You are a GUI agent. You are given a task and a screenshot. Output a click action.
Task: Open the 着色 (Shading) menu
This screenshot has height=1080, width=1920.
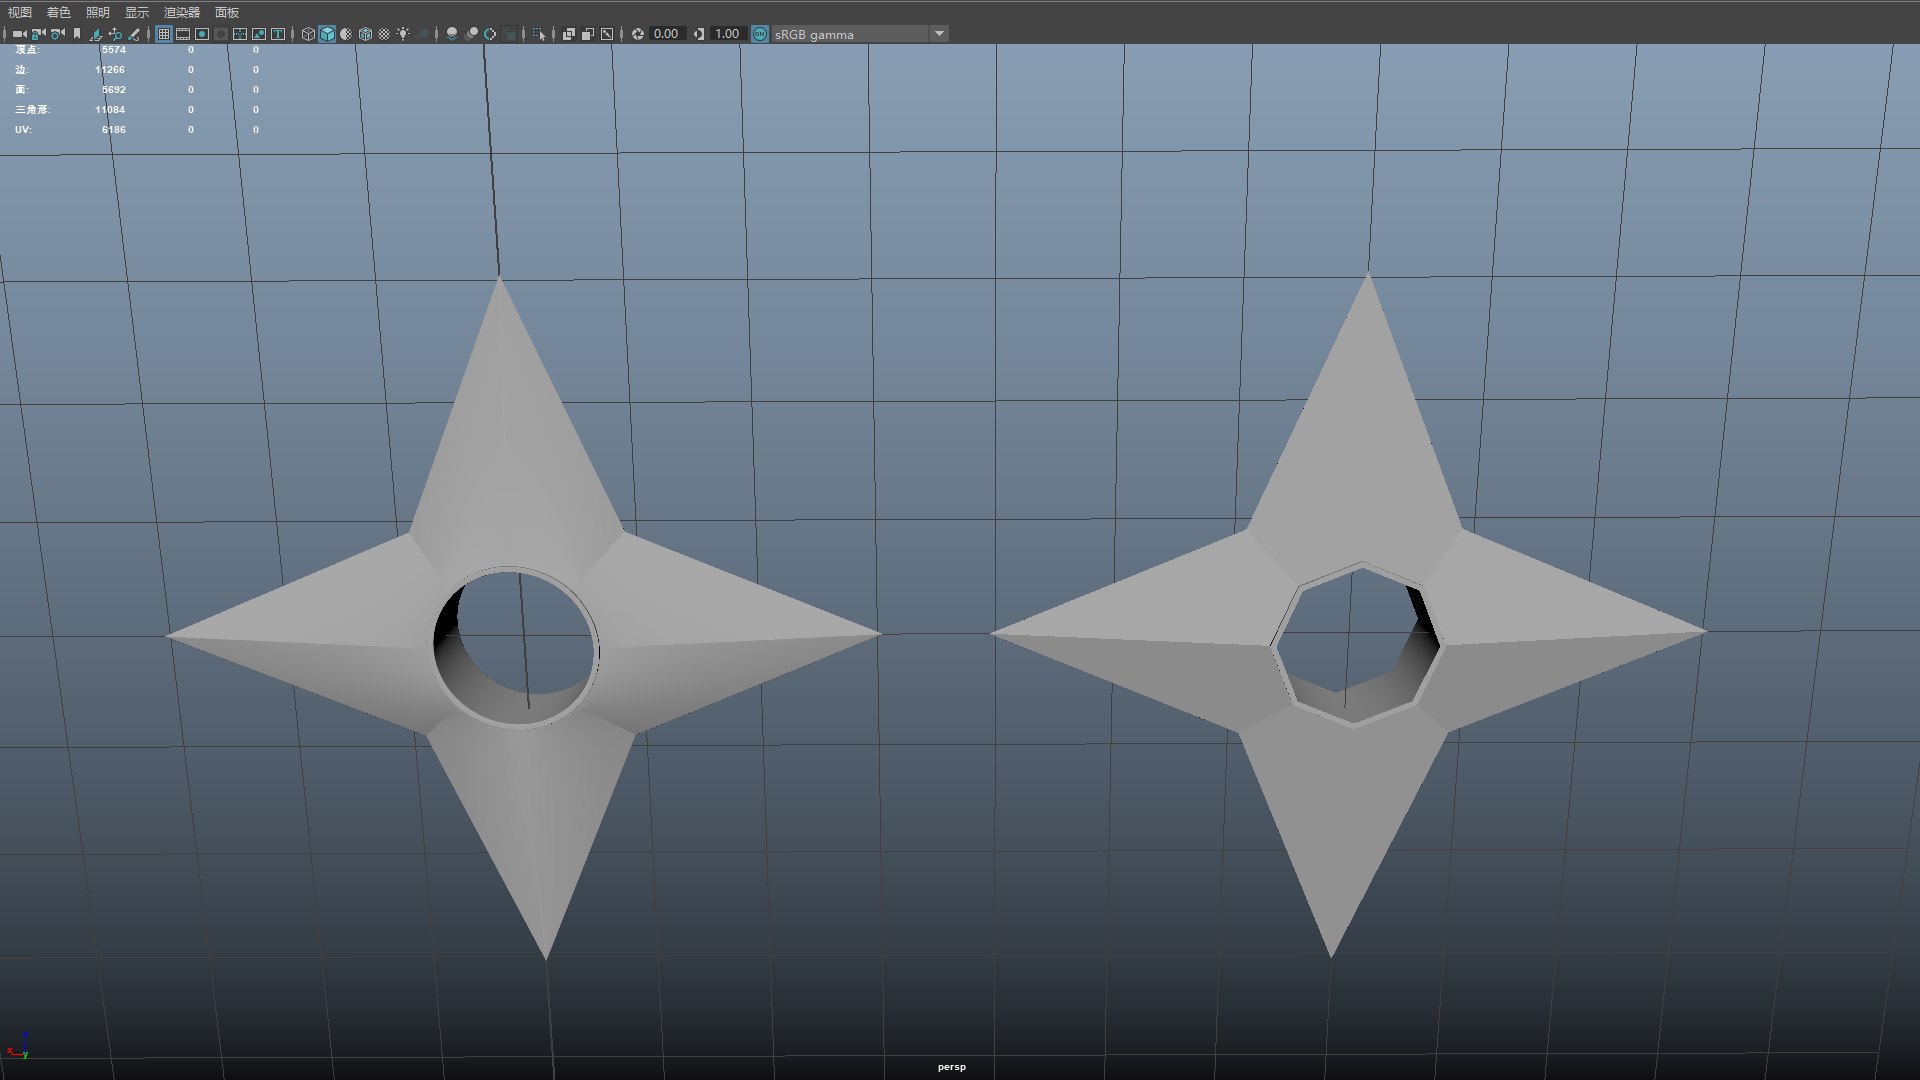(x=59, y=12)
